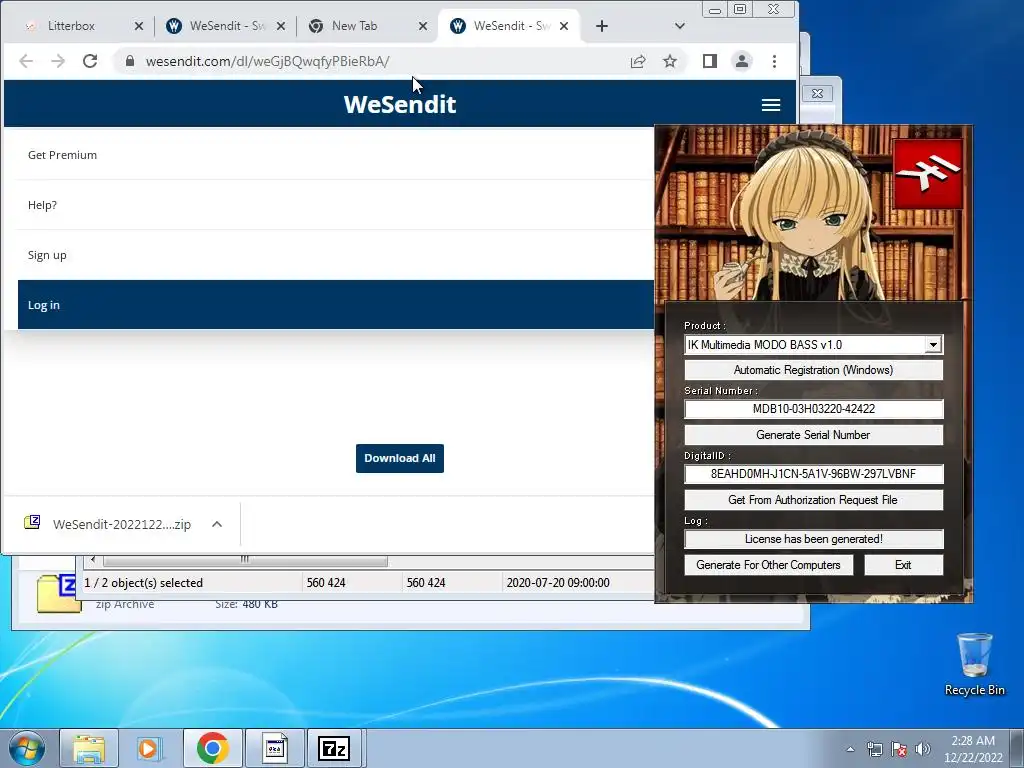Click the Download All button

pos(400,458)
